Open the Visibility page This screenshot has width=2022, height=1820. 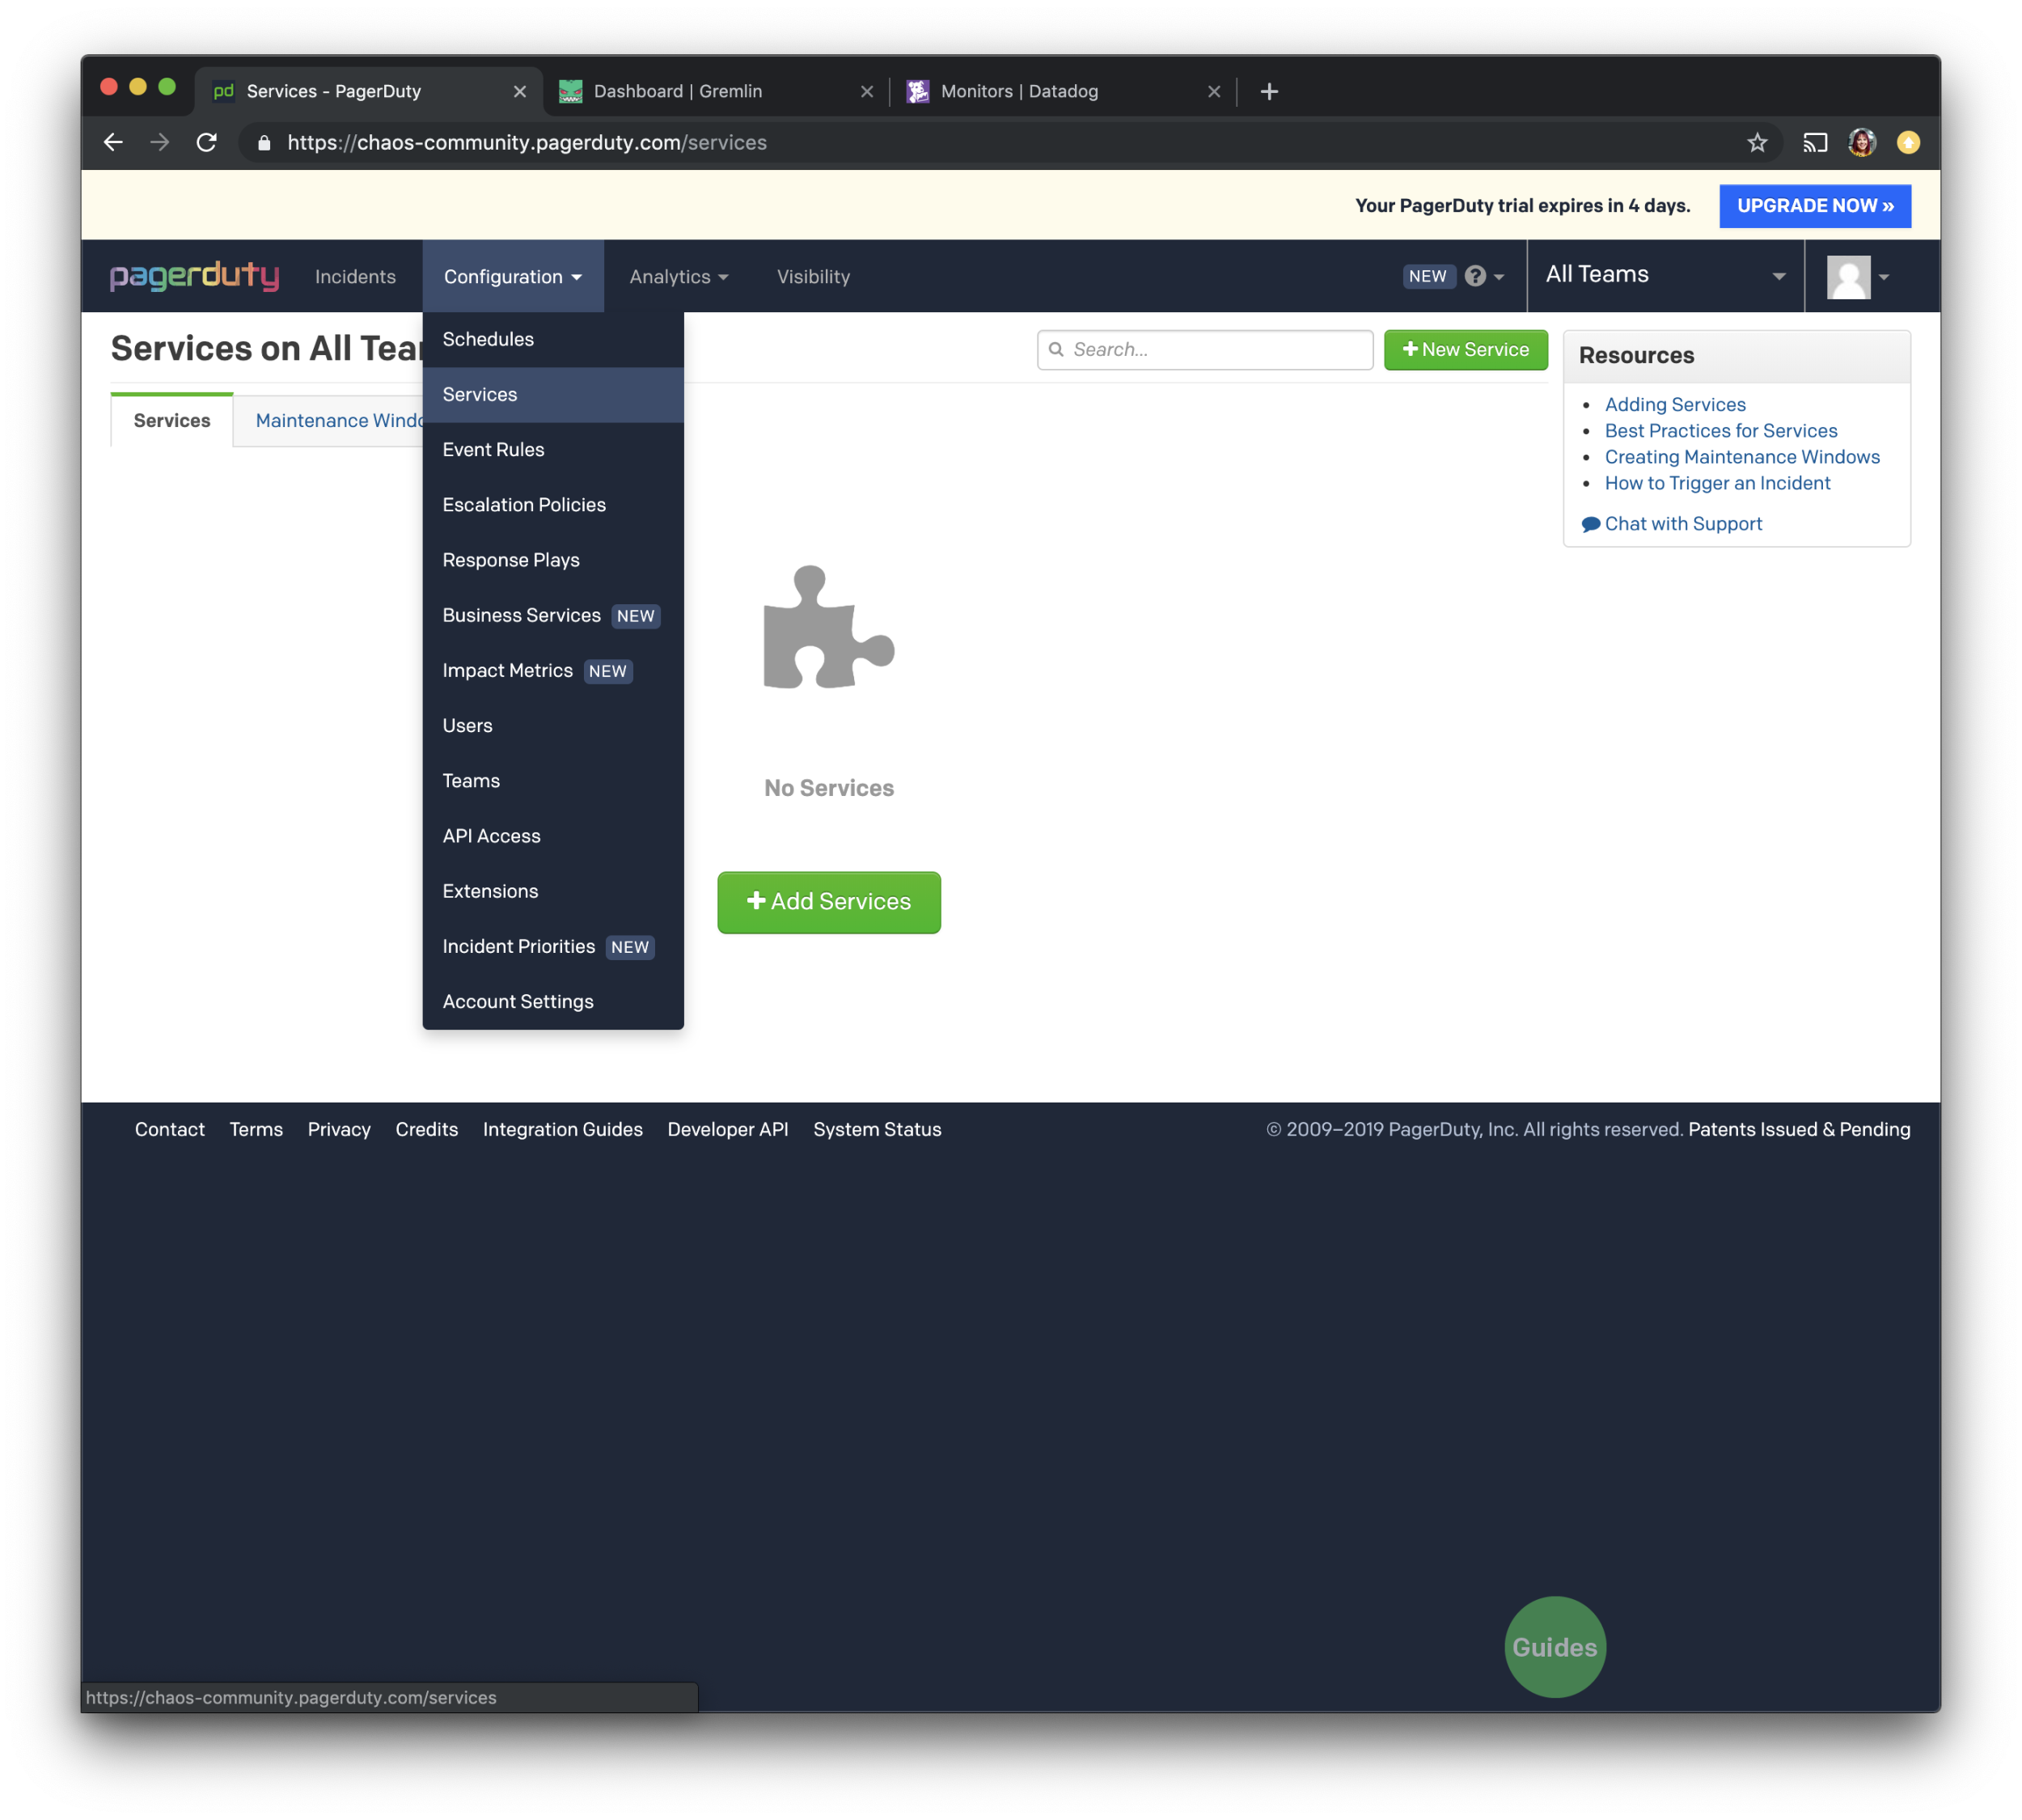813,277
